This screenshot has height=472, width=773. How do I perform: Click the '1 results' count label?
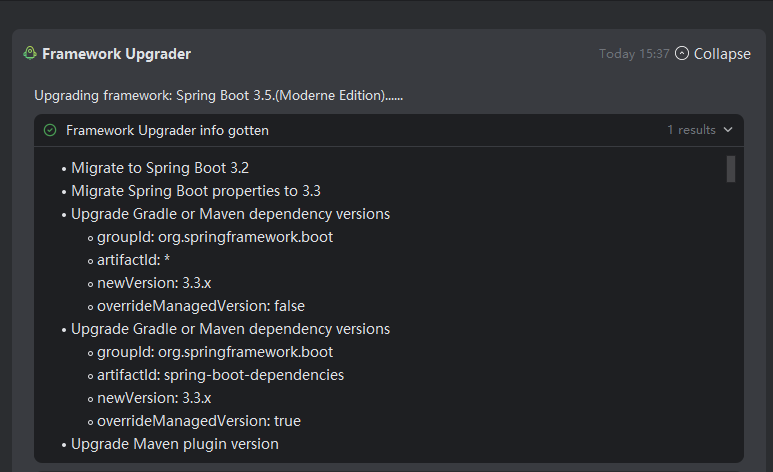click(x=691, y=130)
